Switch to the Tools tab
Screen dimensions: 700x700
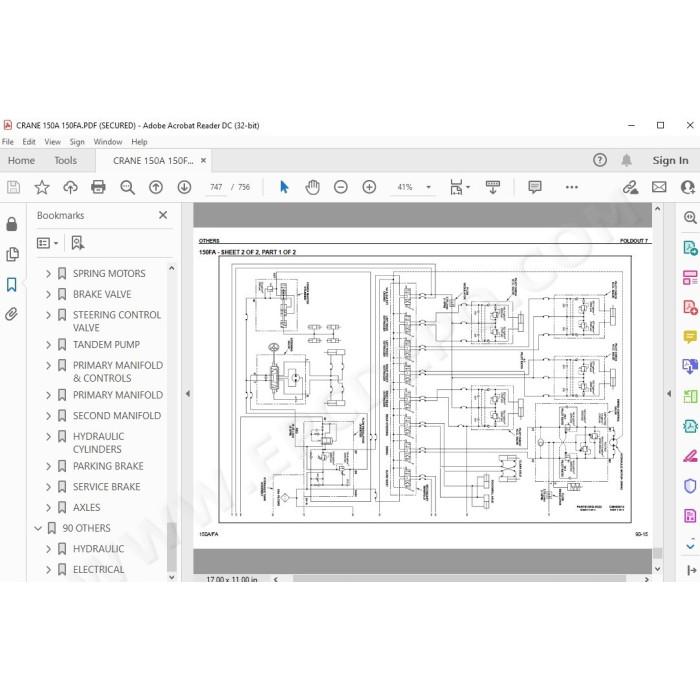(x=66, y=160)
